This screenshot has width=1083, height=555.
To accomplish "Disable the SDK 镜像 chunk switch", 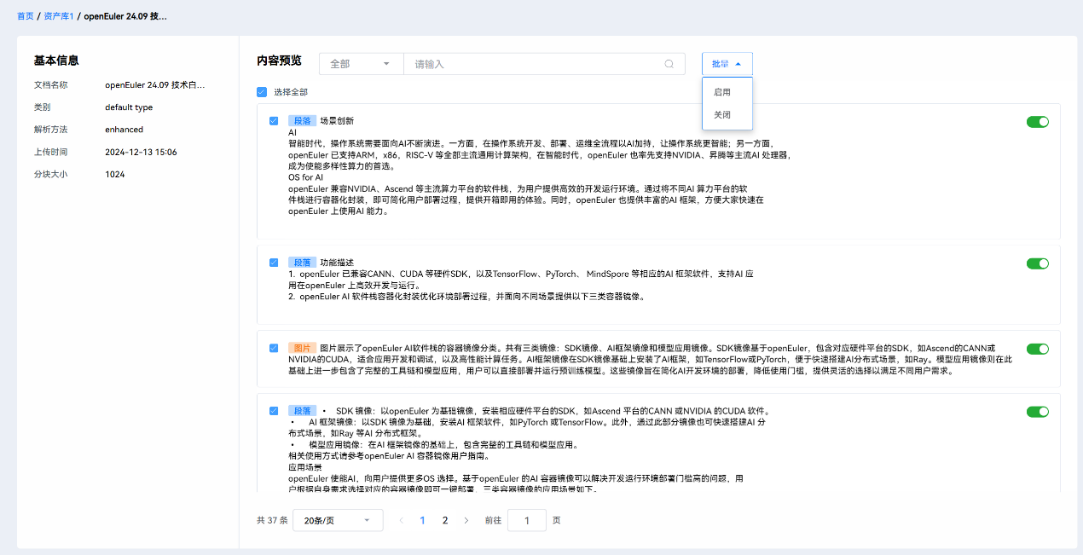I will (1037, 411).
